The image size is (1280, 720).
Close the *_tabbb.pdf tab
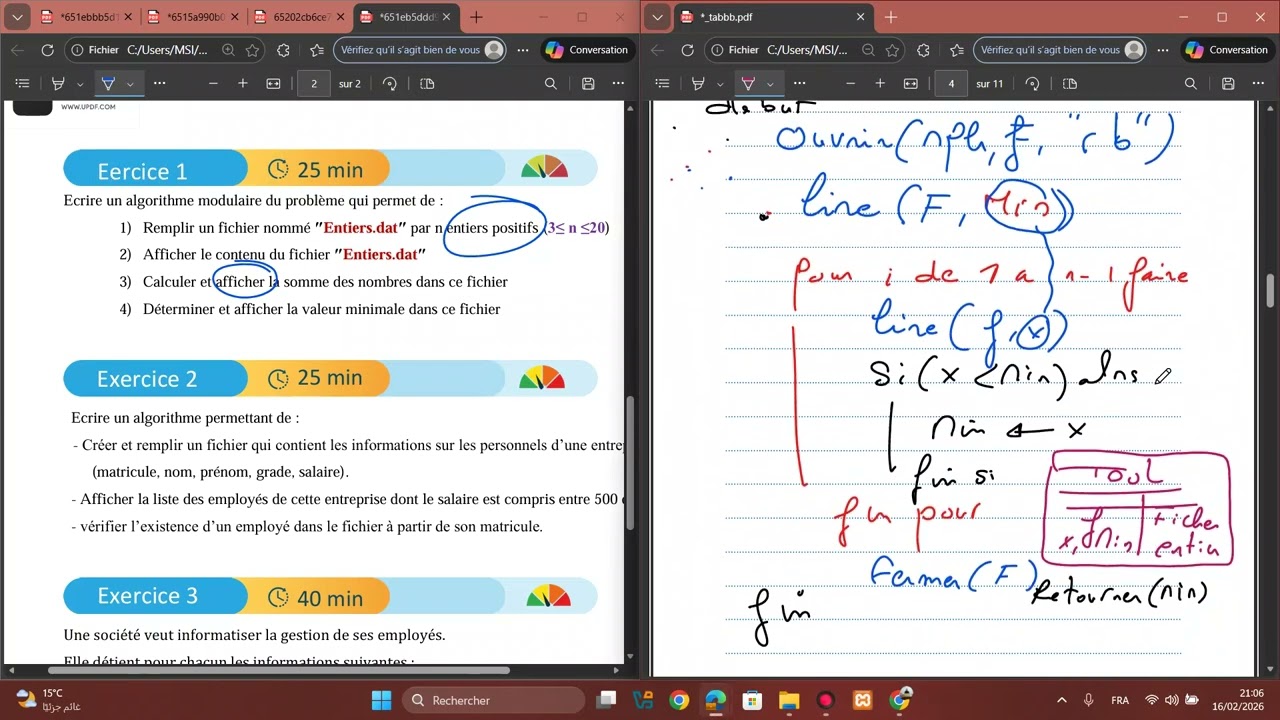860,17
